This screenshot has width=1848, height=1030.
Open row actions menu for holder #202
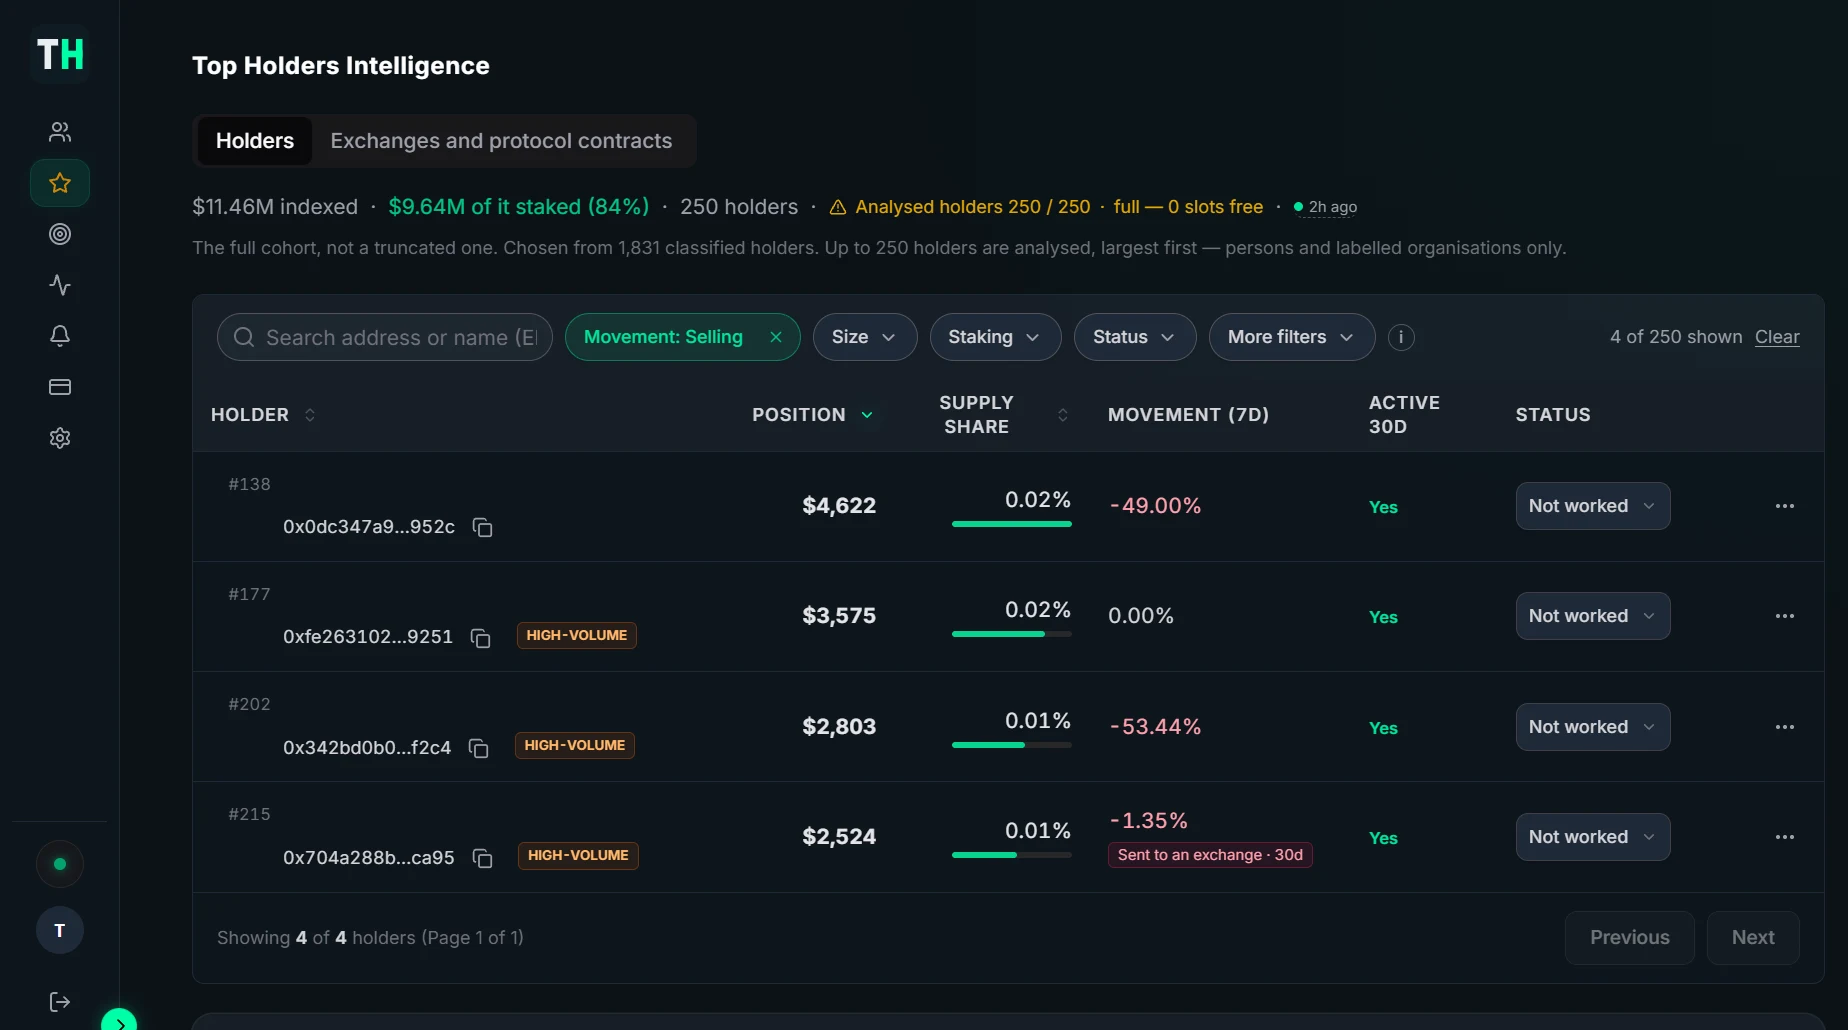click(x=1785, y=727)
